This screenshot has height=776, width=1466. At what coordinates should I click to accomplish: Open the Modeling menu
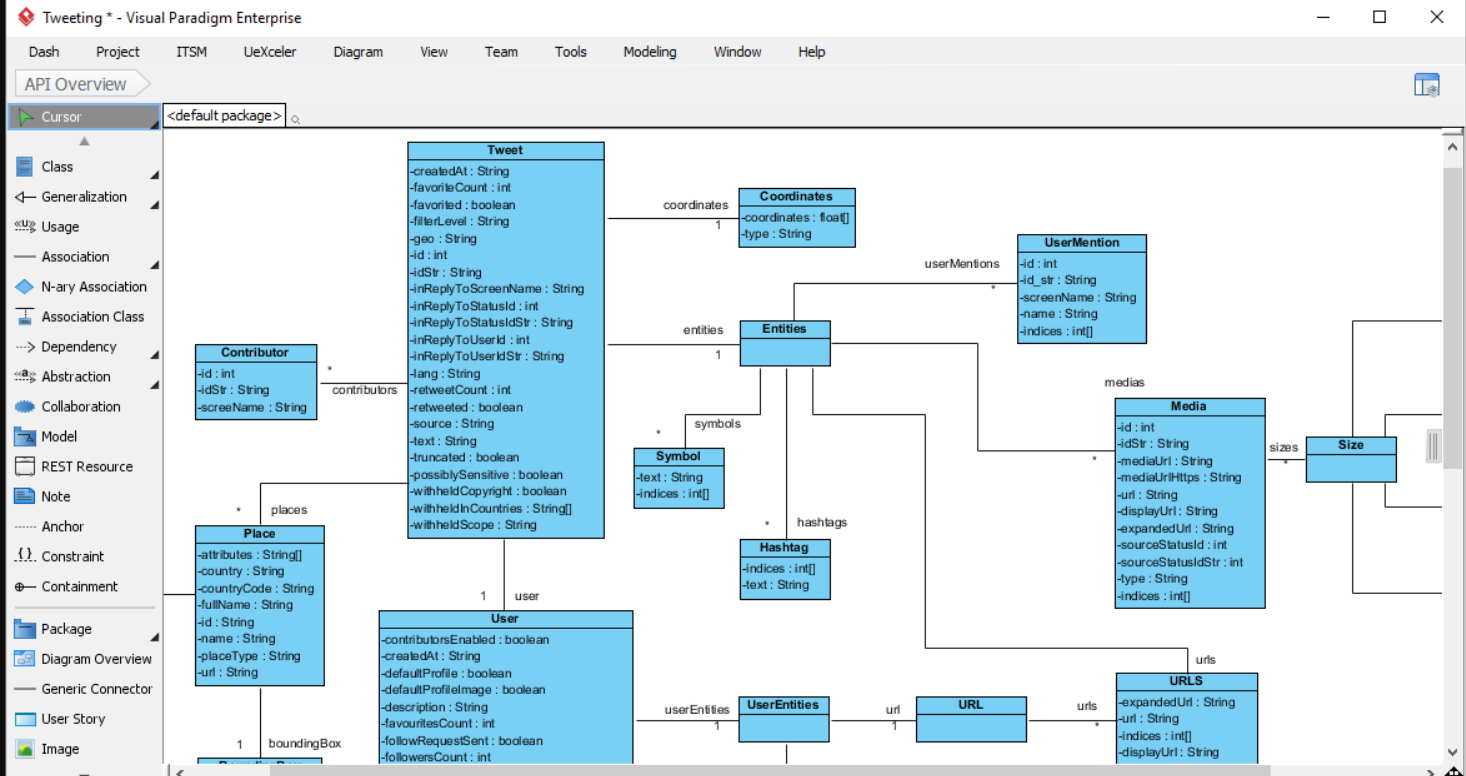click(x=650, y=52)
